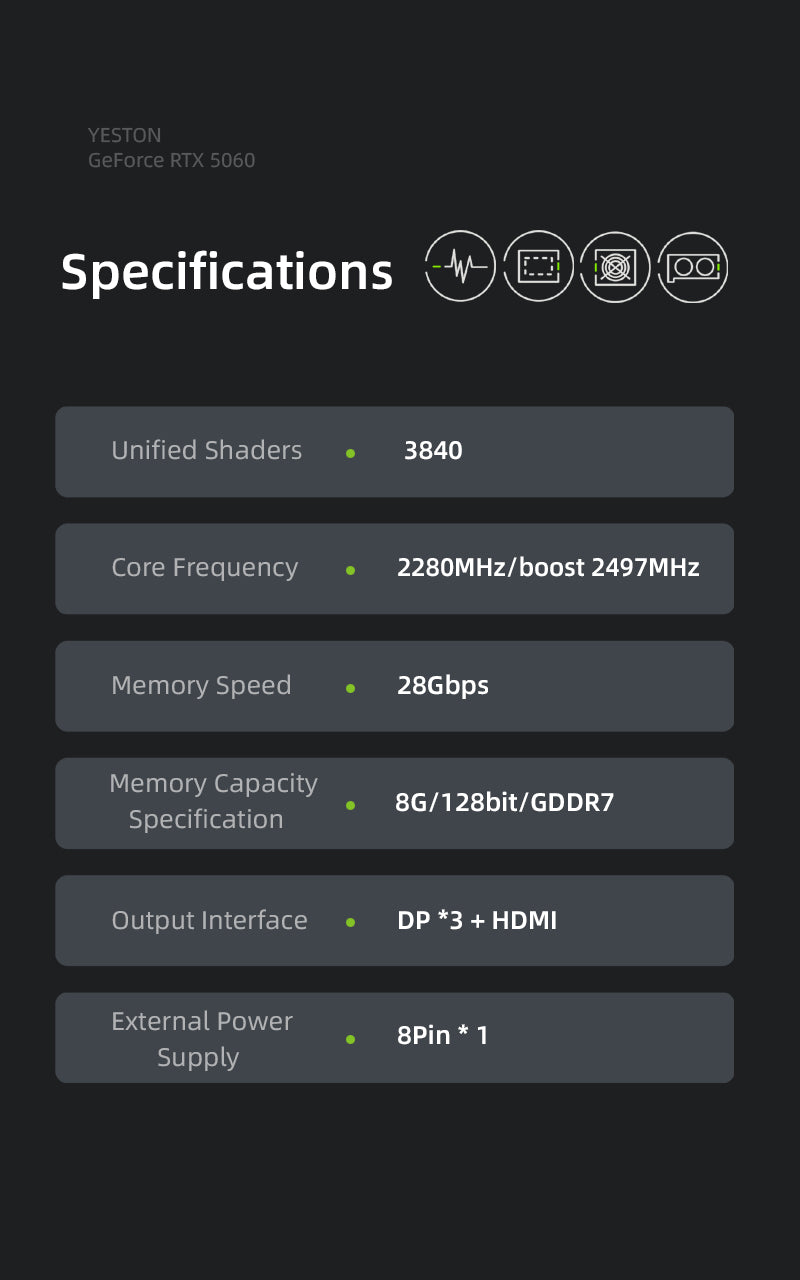The image size is (800, 1280).
Task: Click the GeForce RTX 5060 text
Action: click(171, 160)
